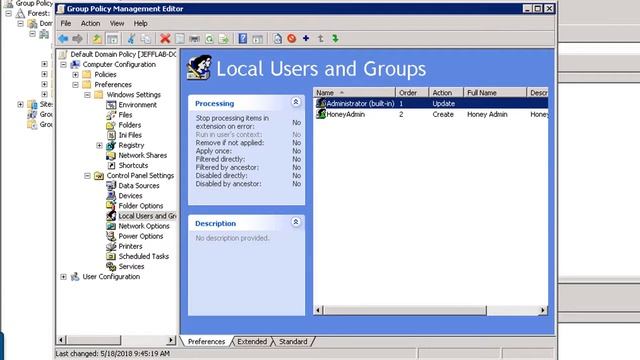640x360 pixels.
Task: Collapse the Preferences node
Action: coord(76,85)
